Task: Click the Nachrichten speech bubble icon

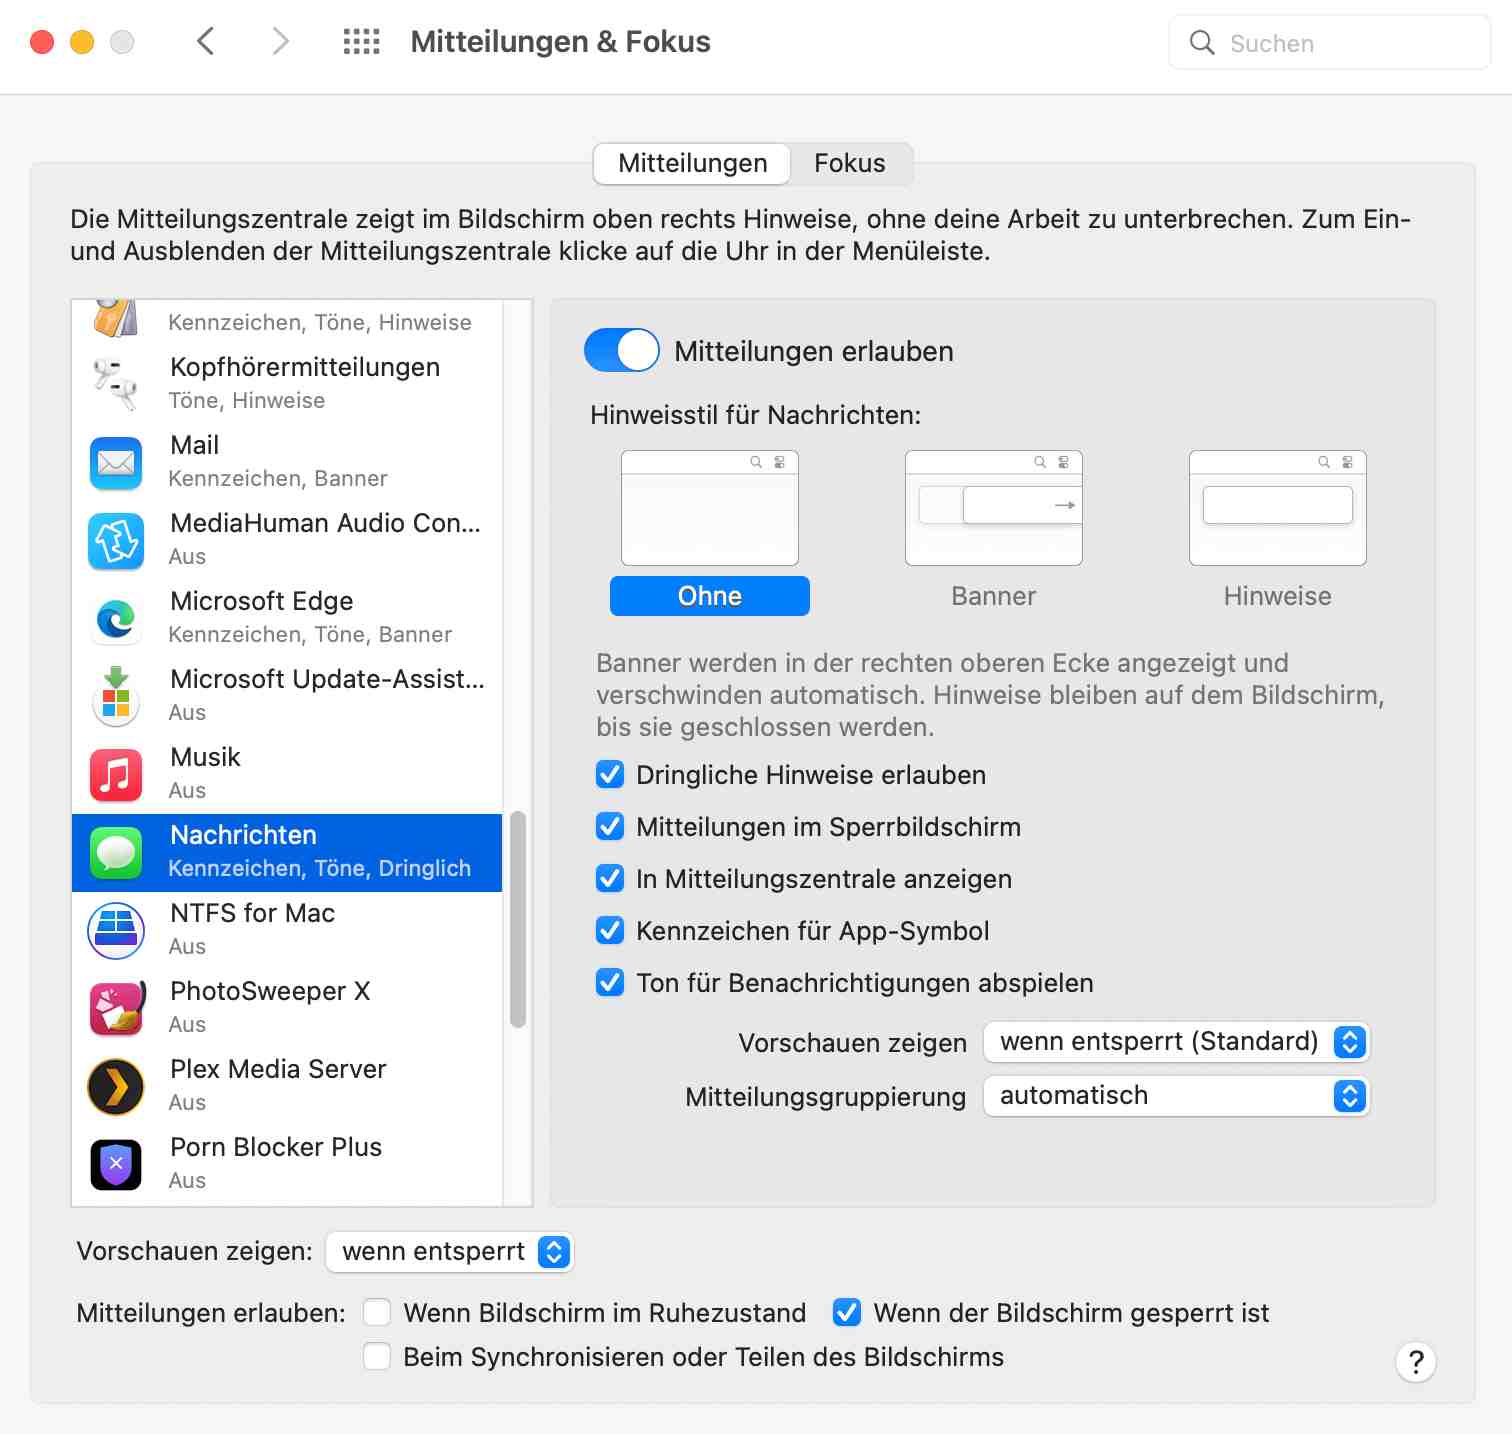Action: (116, 852)
